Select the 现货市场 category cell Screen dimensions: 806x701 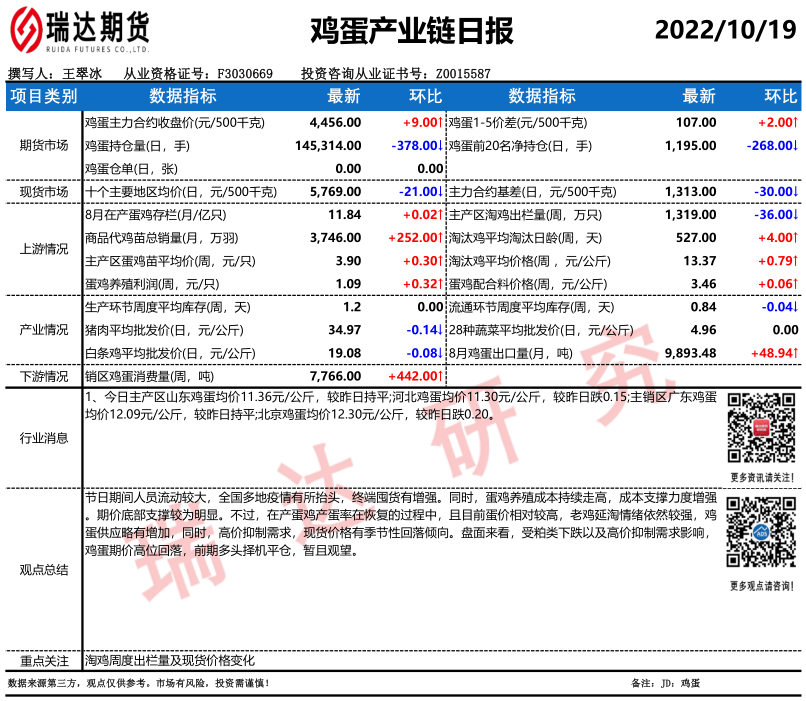[44, 191]
